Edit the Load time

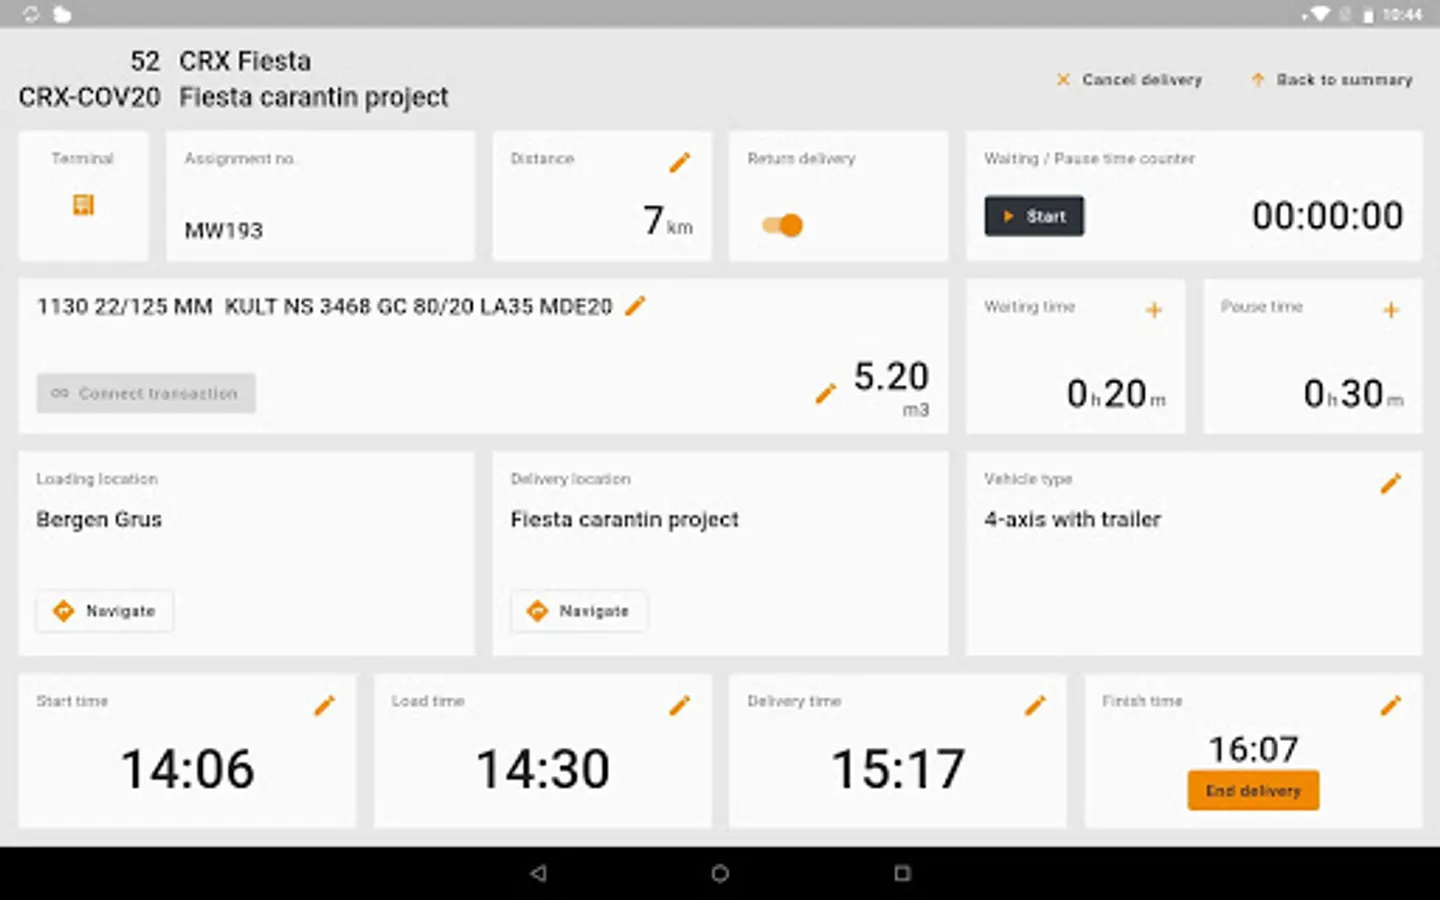pyautogui.click(x=679, y=705)
